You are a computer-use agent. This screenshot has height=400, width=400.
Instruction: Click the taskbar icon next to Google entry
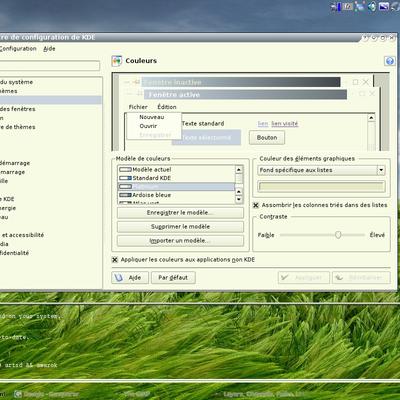19,394
